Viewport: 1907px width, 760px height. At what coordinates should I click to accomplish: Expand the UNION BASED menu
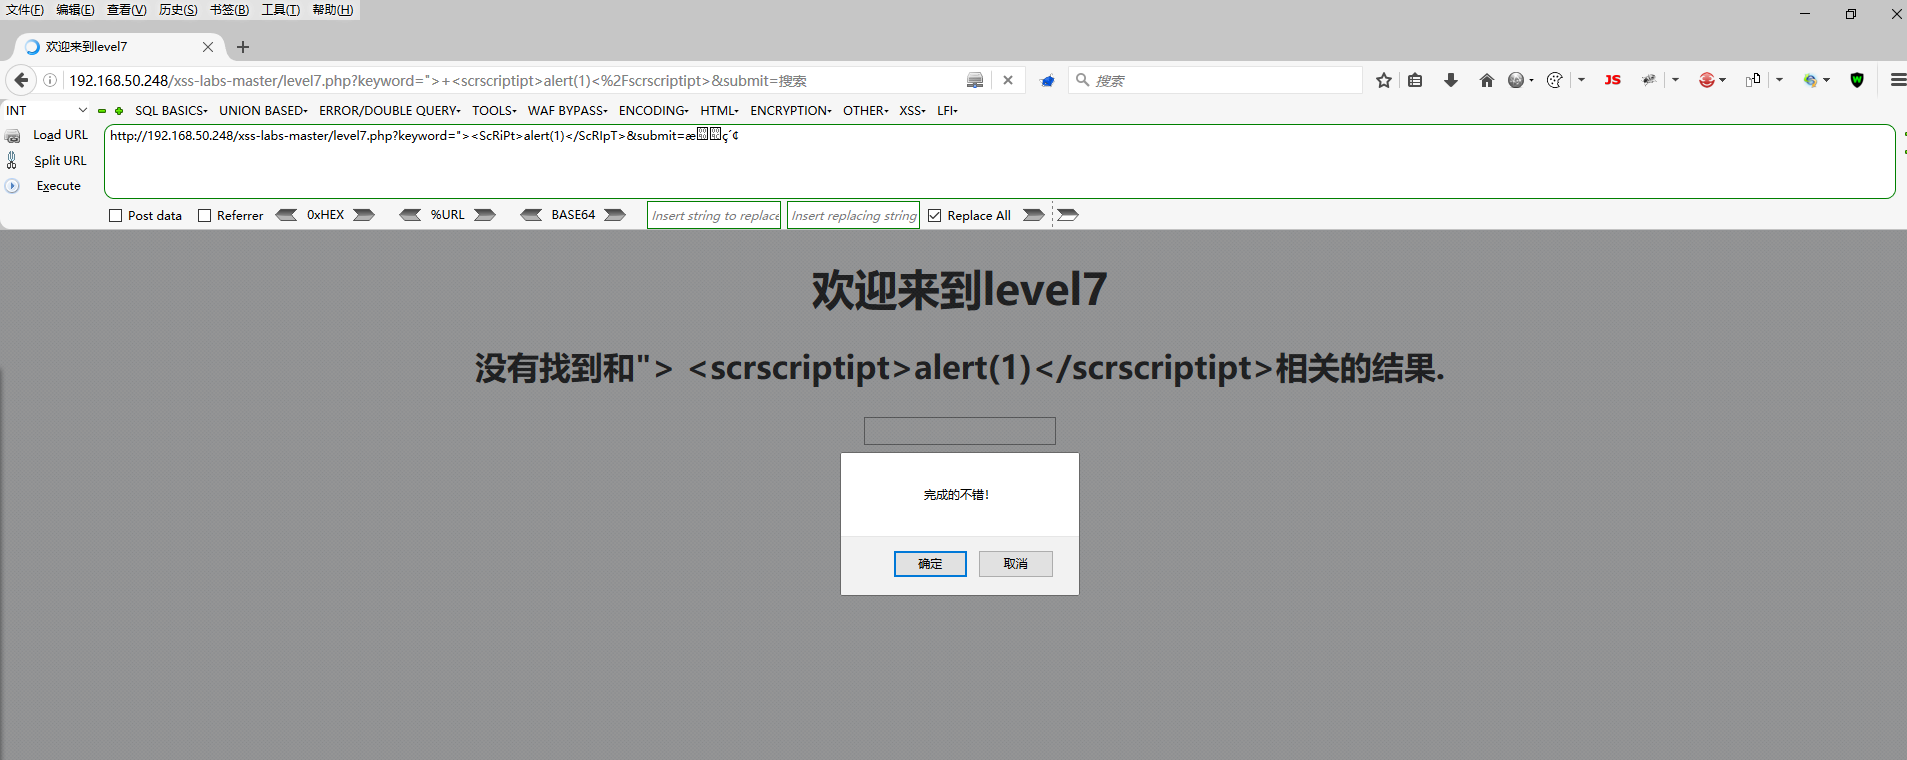[x=264, y=111]
